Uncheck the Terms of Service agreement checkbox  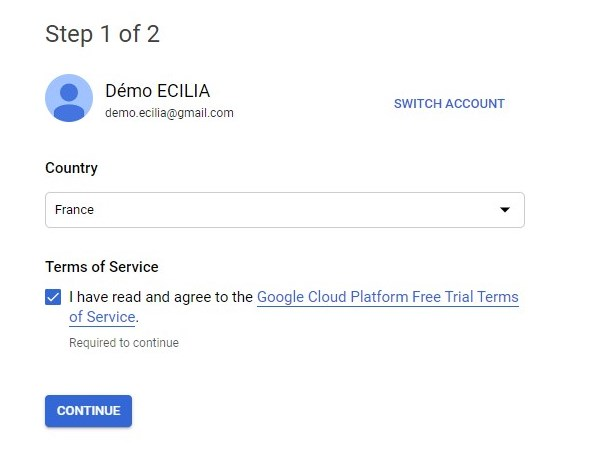[x=53, y=297]
